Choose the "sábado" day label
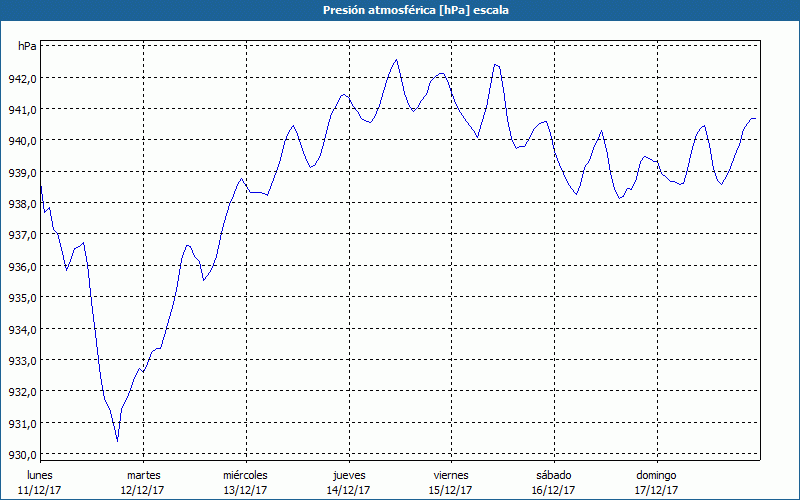800x500 pixels. pyautogui.click(x=553, y=474)
